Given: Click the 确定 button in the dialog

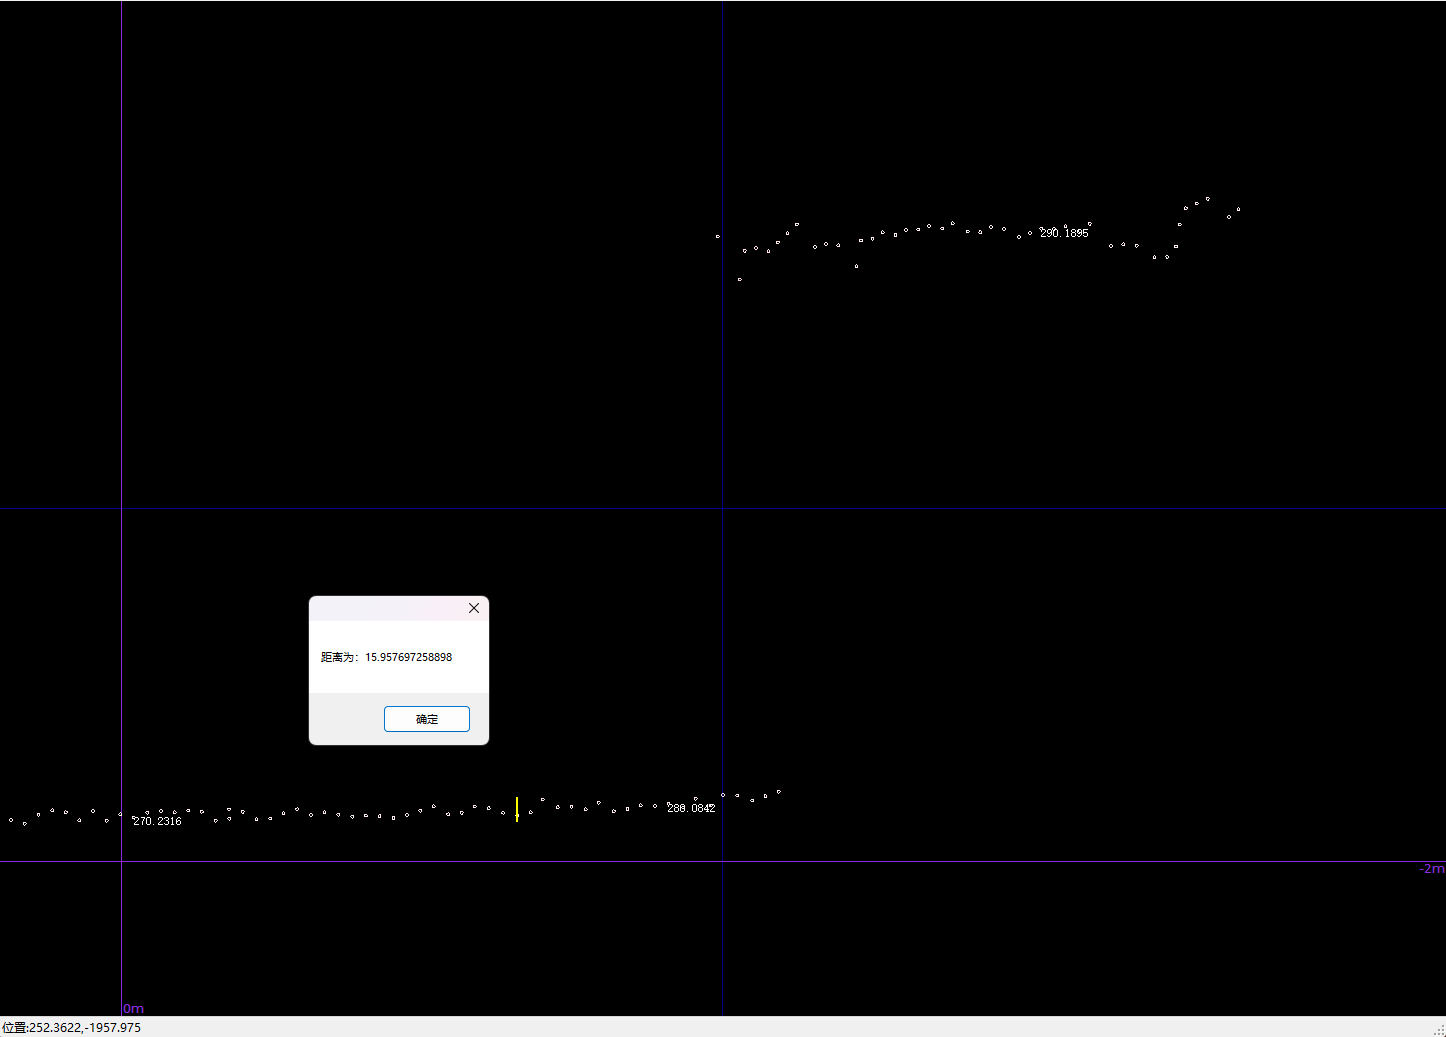Looking at the screenshot, I should click(426, 719).
